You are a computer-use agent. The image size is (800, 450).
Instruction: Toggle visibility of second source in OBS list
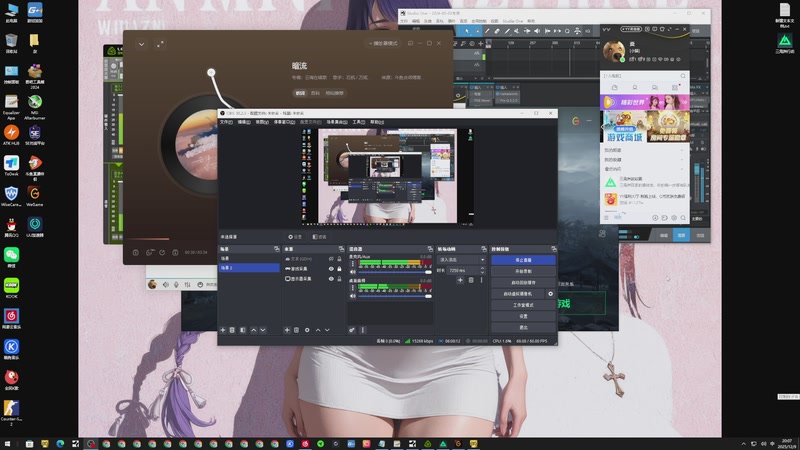[x=331, y=269]
